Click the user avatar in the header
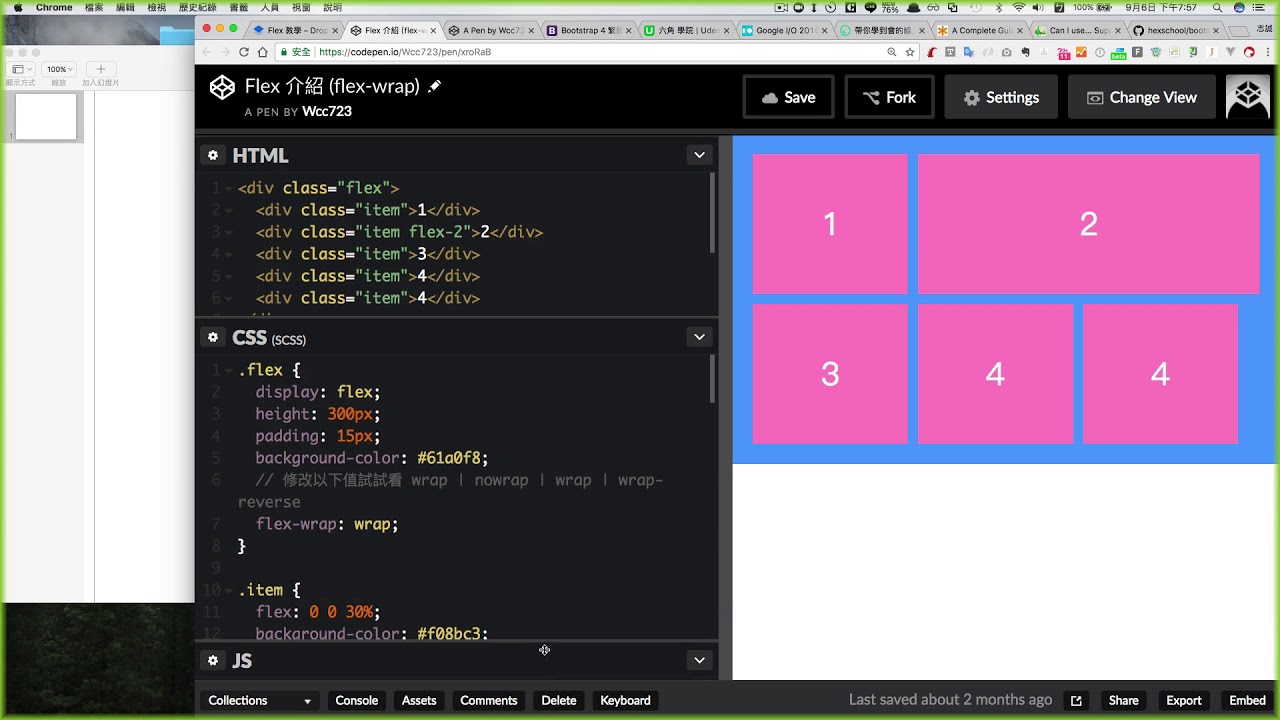 click(x=1248, y=97)
